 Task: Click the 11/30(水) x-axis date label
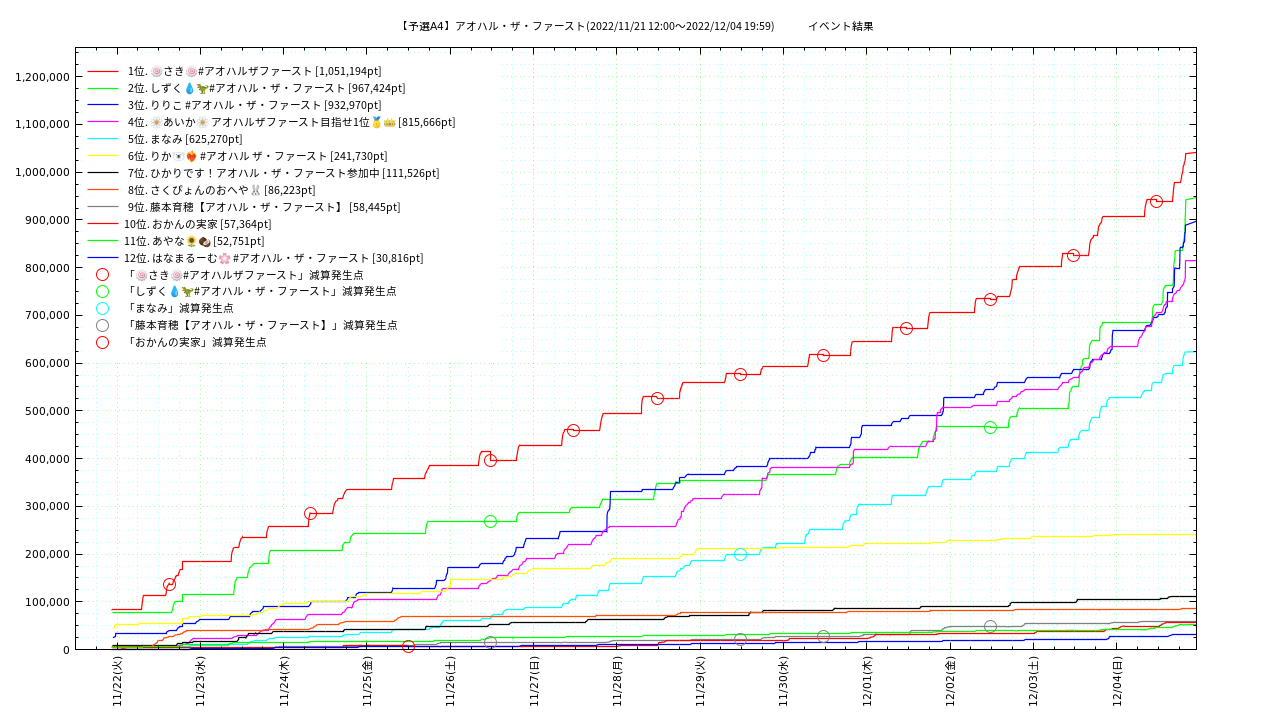tap(784, 682)
